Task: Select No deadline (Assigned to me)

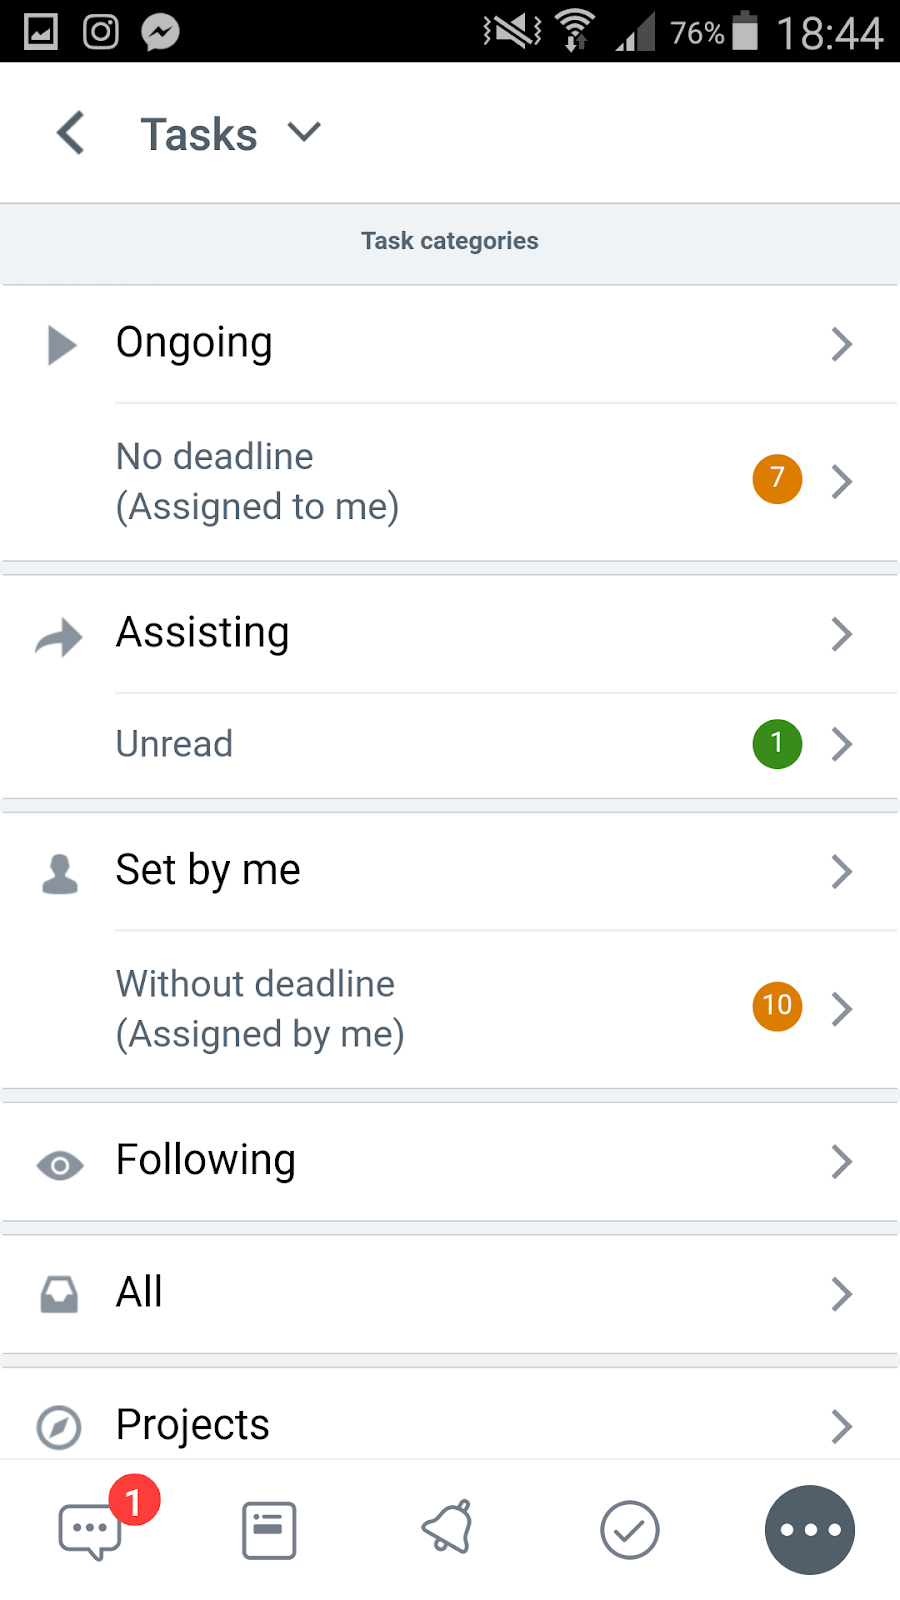Action: pos(506,482)
